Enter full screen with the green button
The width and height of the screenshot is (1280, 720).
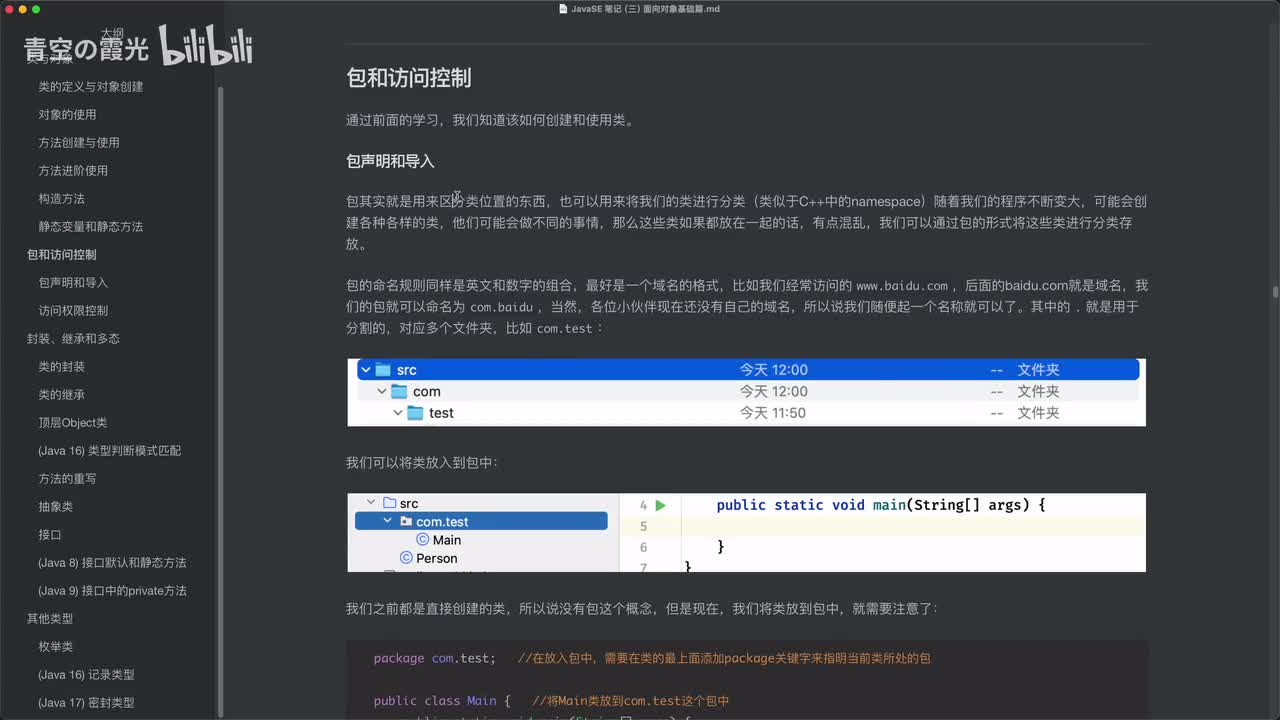pos(37,9)
